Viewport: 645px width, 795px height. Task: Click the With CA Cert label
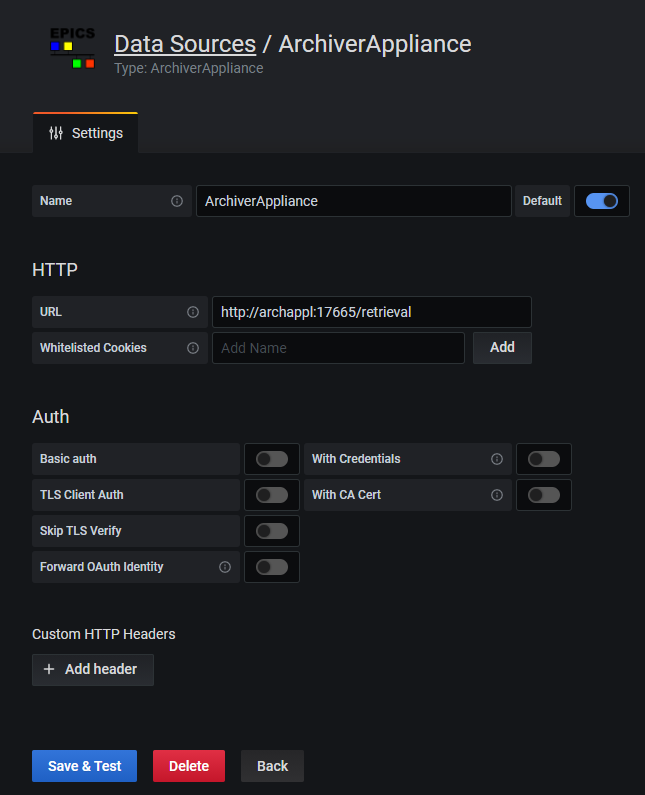(346, 495)
